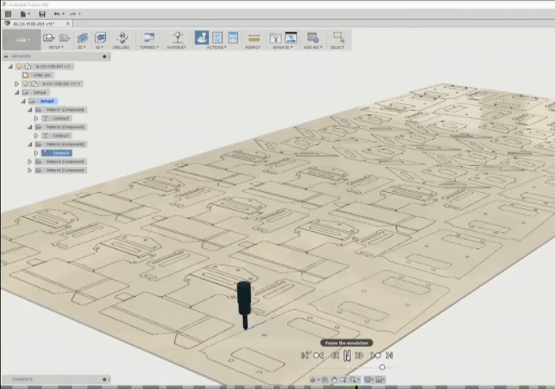Expand the Contour2 operation node
The image size is (555, 389).
tap(36, 119)
